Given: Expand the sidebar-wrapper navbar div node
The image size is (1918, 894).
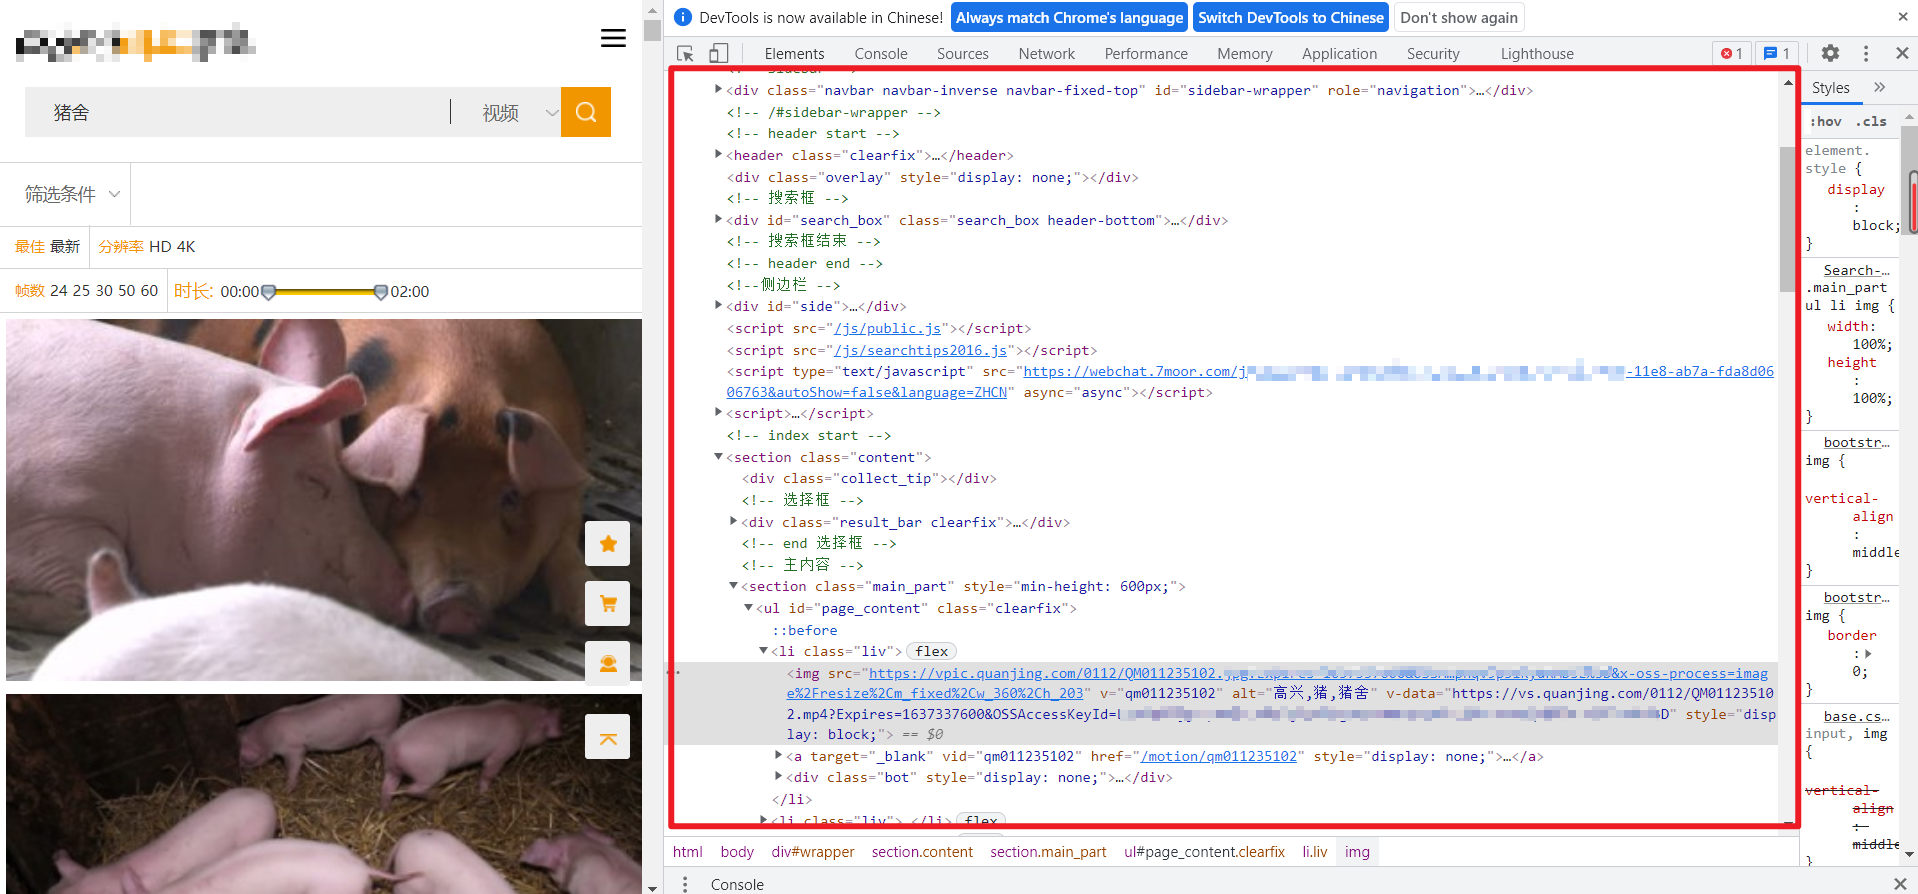Looking at the screenshot, I should click(x=718, y=90).
